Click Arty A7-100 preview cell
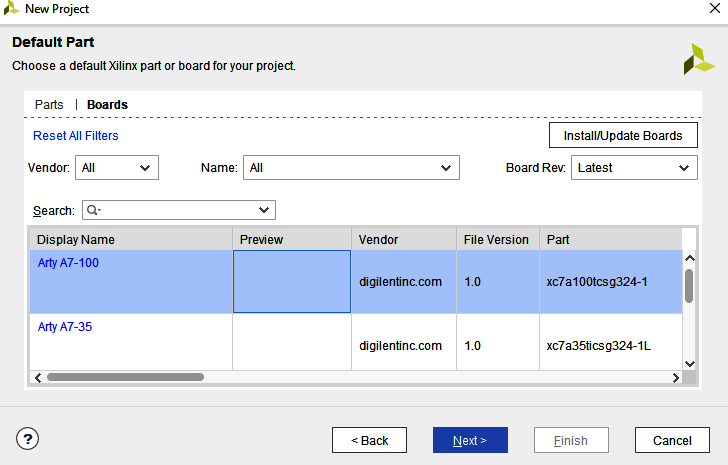This screenshot has height=465, width=728. [x=292, y=282]
